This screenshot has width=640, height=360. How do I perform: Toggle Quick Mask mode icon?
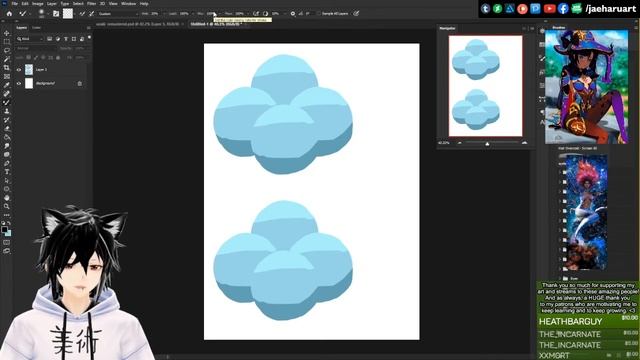coord(7,242)
